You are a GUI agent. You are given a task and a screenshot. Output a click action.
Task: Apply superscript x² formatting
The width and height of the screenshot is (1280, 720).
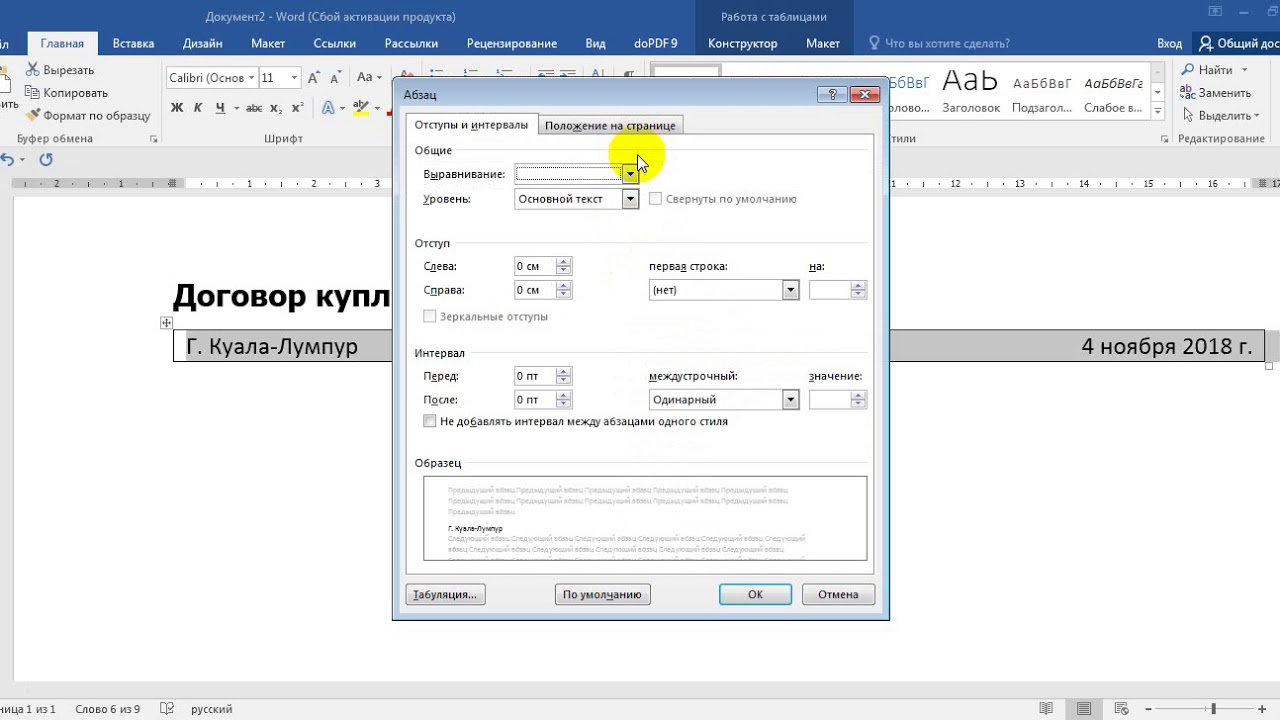coord(298,108)
